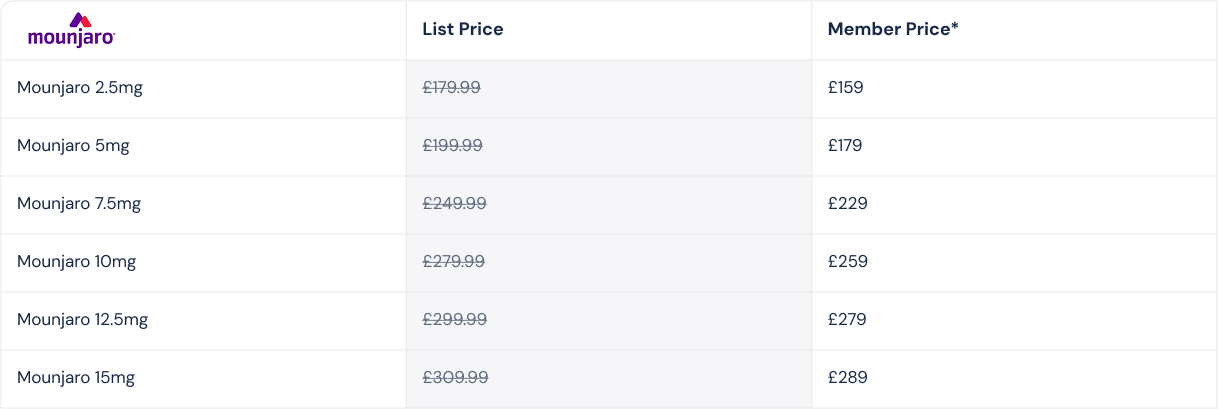The height and width of the screenshot is (409, 1218).
Task: Click the struck-through £199.99 list price
Action: click(453, 146)
